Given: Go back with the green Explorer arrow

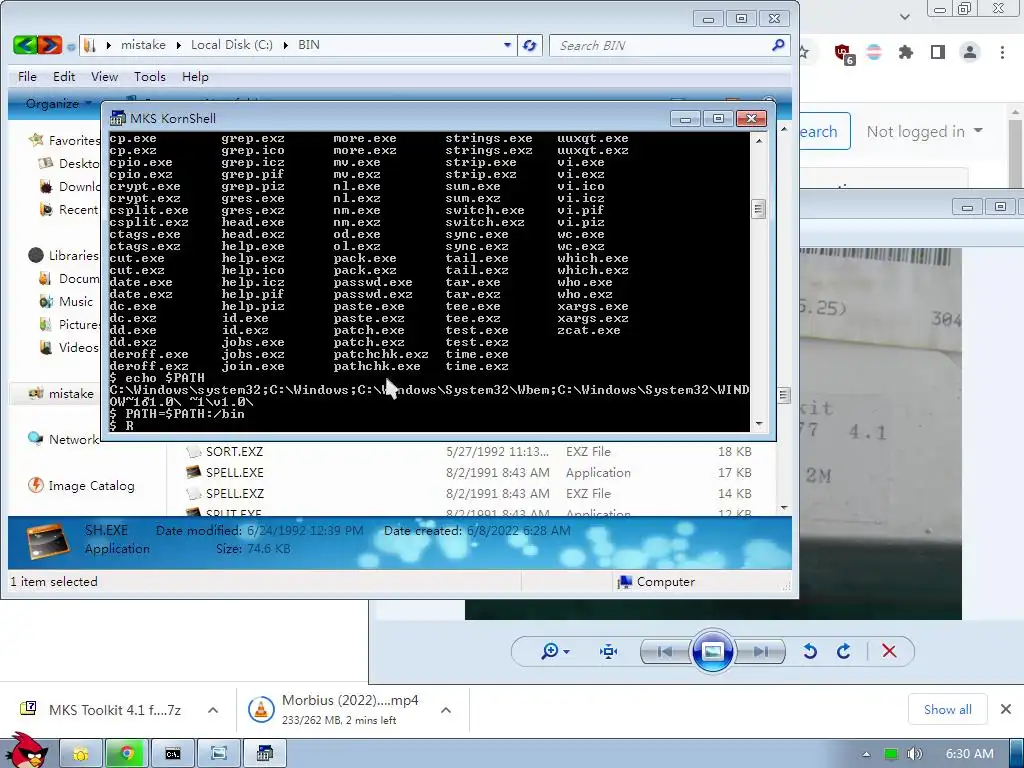Looking at the screenshot, I should click(25, 45).
